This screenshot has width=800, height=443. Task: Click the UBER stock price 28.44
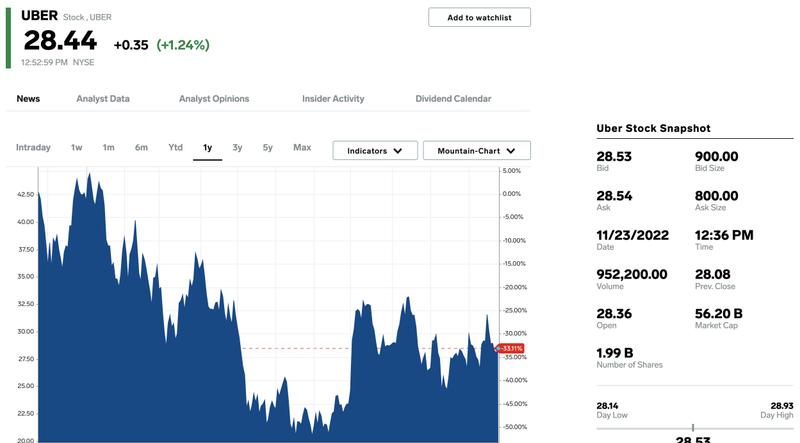pos(60,40)
